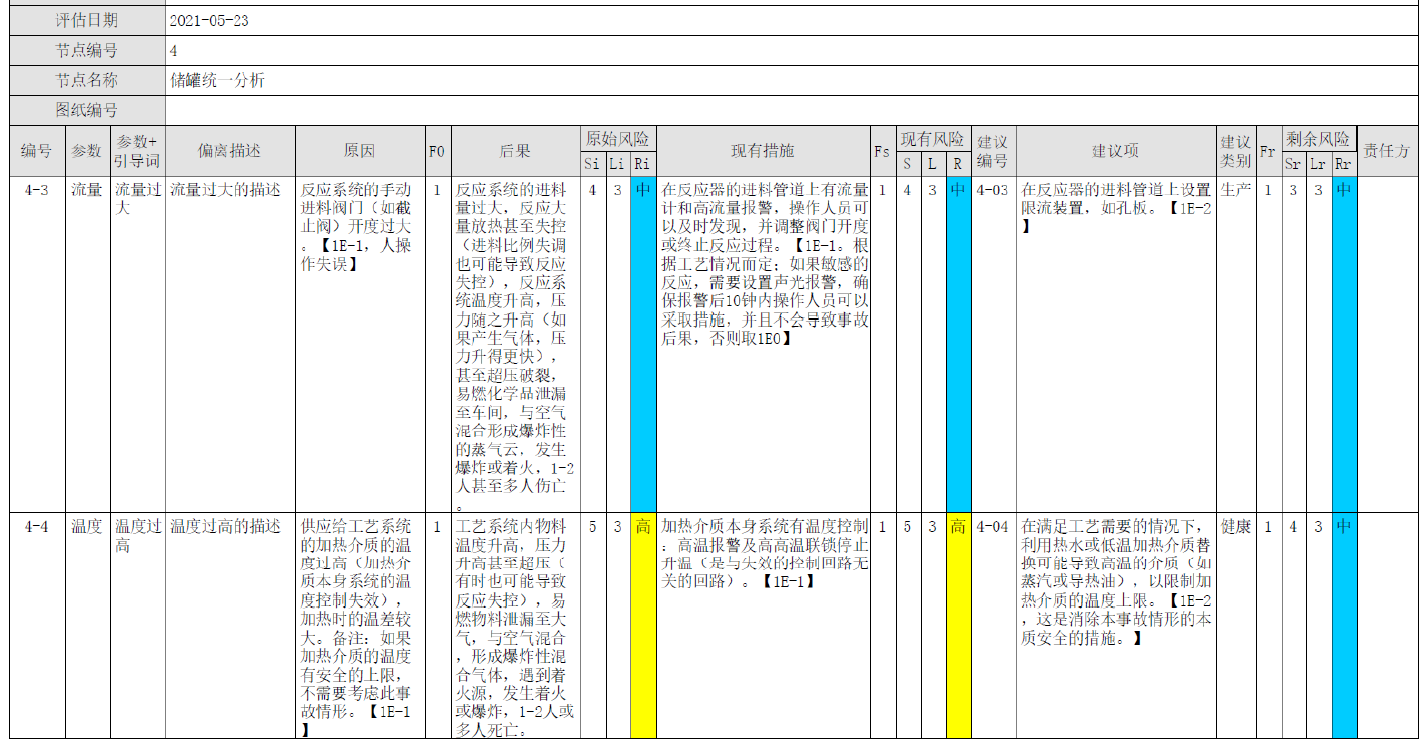The width and height of the screenshot is (1428, 746).
Task: Click the date value 2021-05-23
Action: (209, 20)
